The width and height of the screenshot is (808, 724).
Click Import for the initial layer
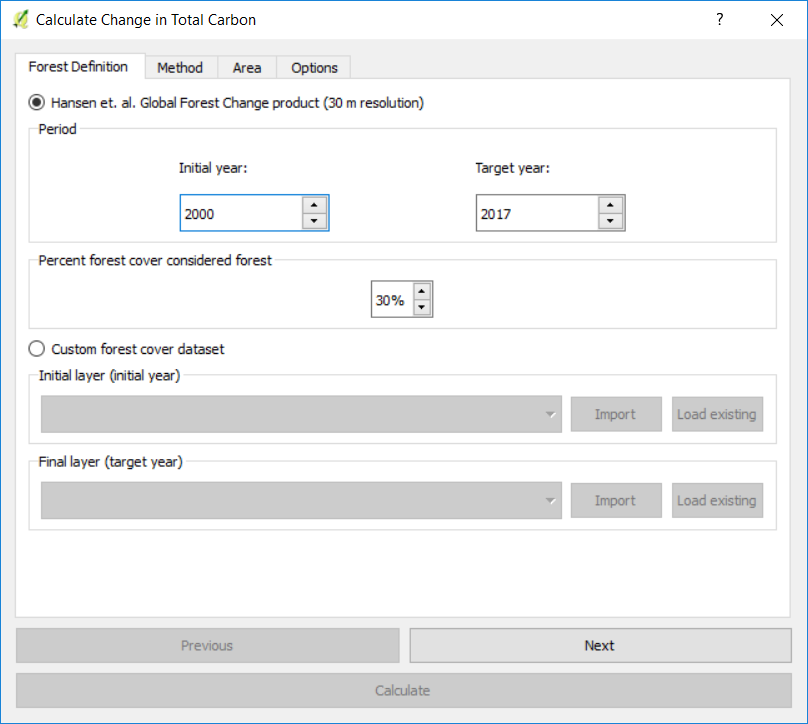pos(615,414)
